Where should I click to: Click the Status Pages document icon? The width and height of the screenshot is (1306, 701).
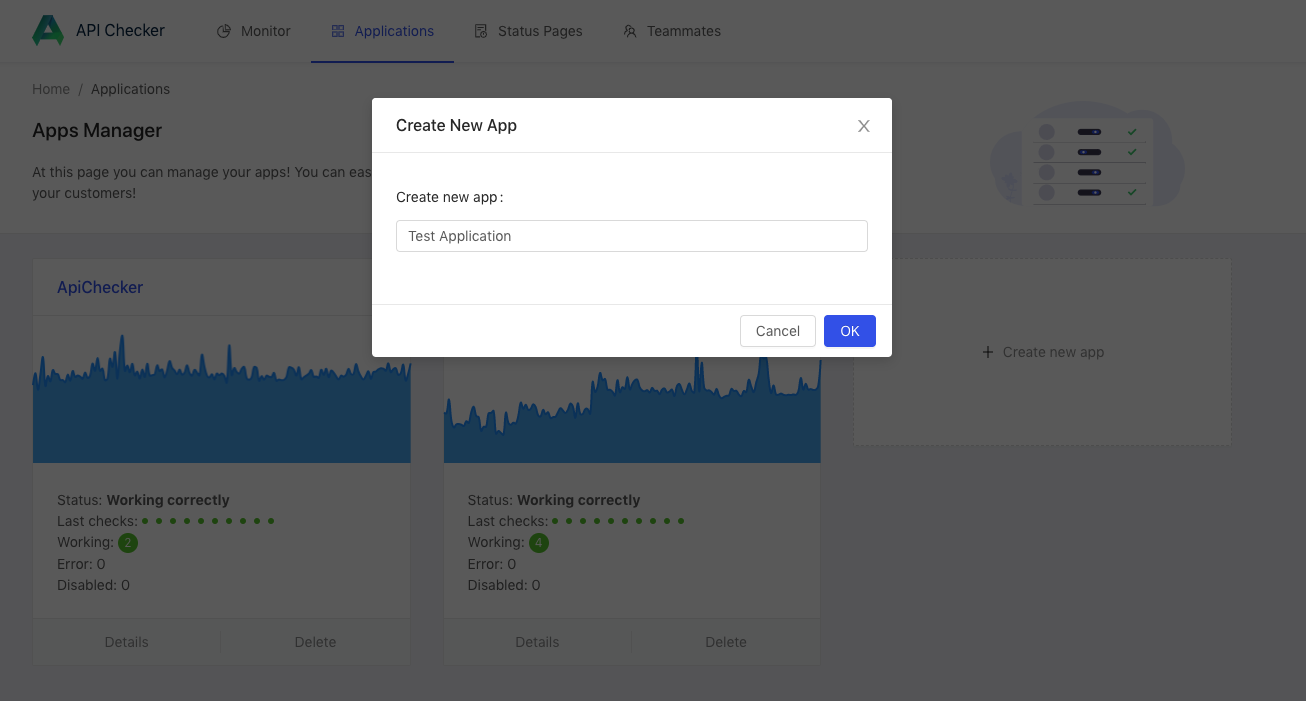481,31
